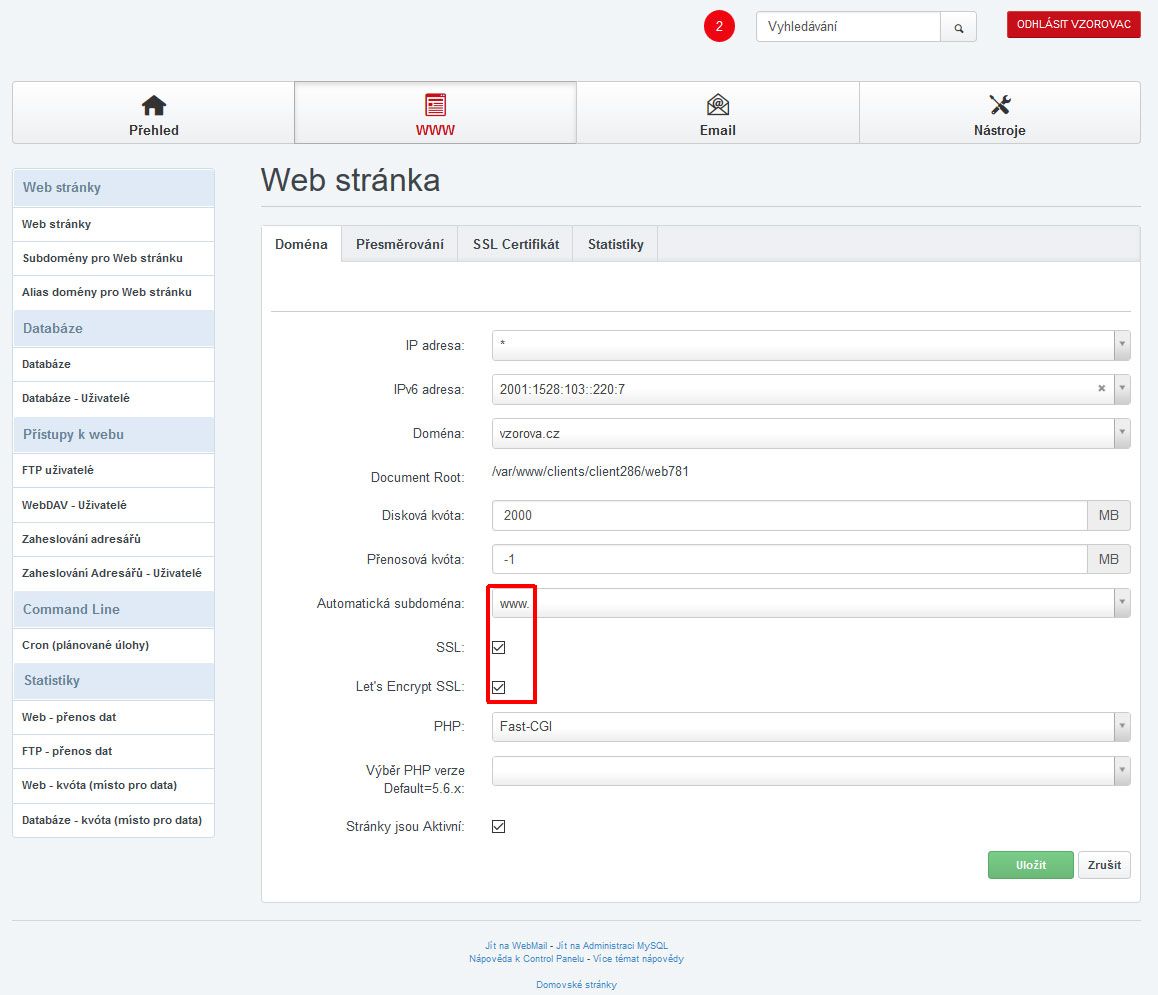1158x995 pixels.
Task: Open the WWW section icon
Action: point(435,105)
